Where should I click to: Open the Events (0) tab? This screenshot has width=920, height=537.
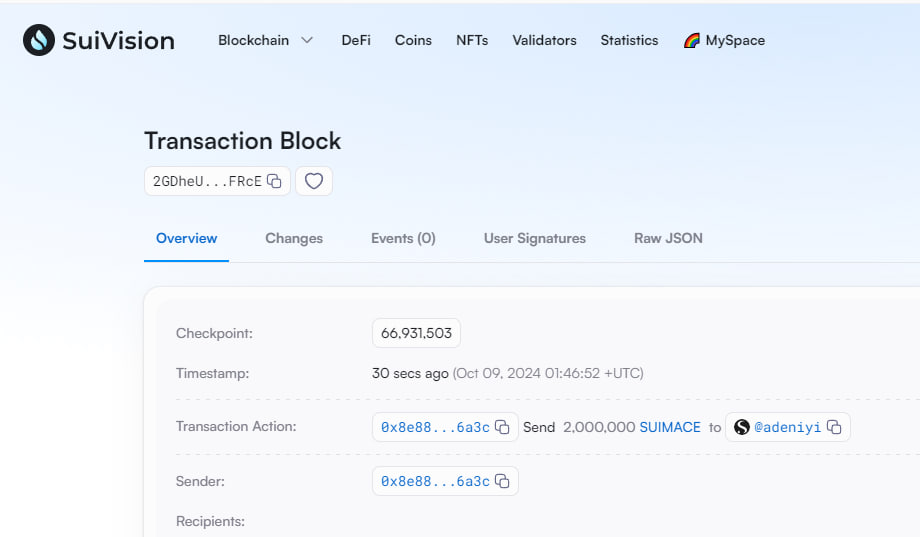point(403,238)
